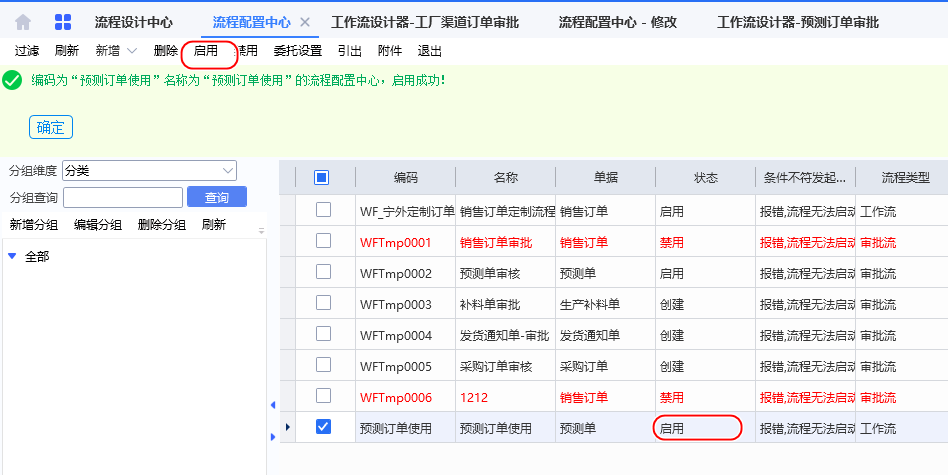Open the app grid menu icon
This screenshot has height=475, width=948.
62,22
